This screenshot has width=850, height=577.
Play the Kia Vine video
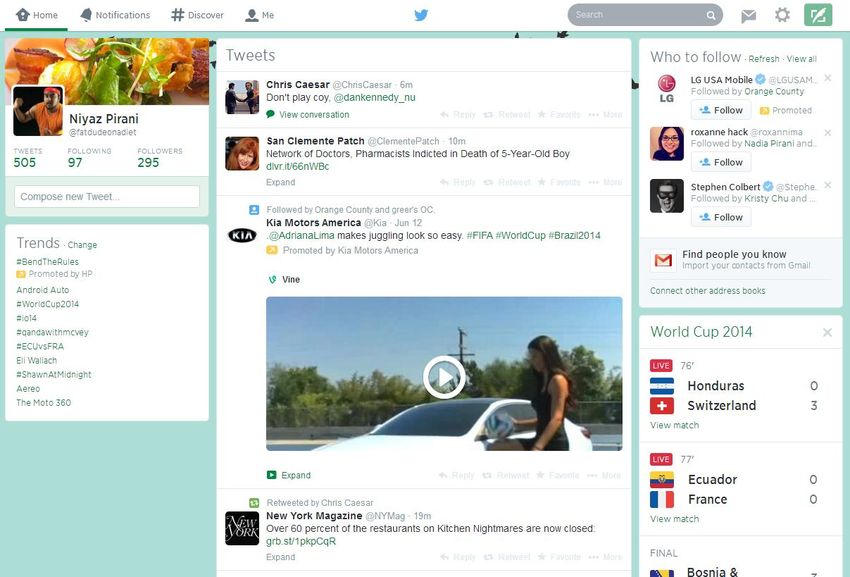pyautogui.click(x=444, y=377)
